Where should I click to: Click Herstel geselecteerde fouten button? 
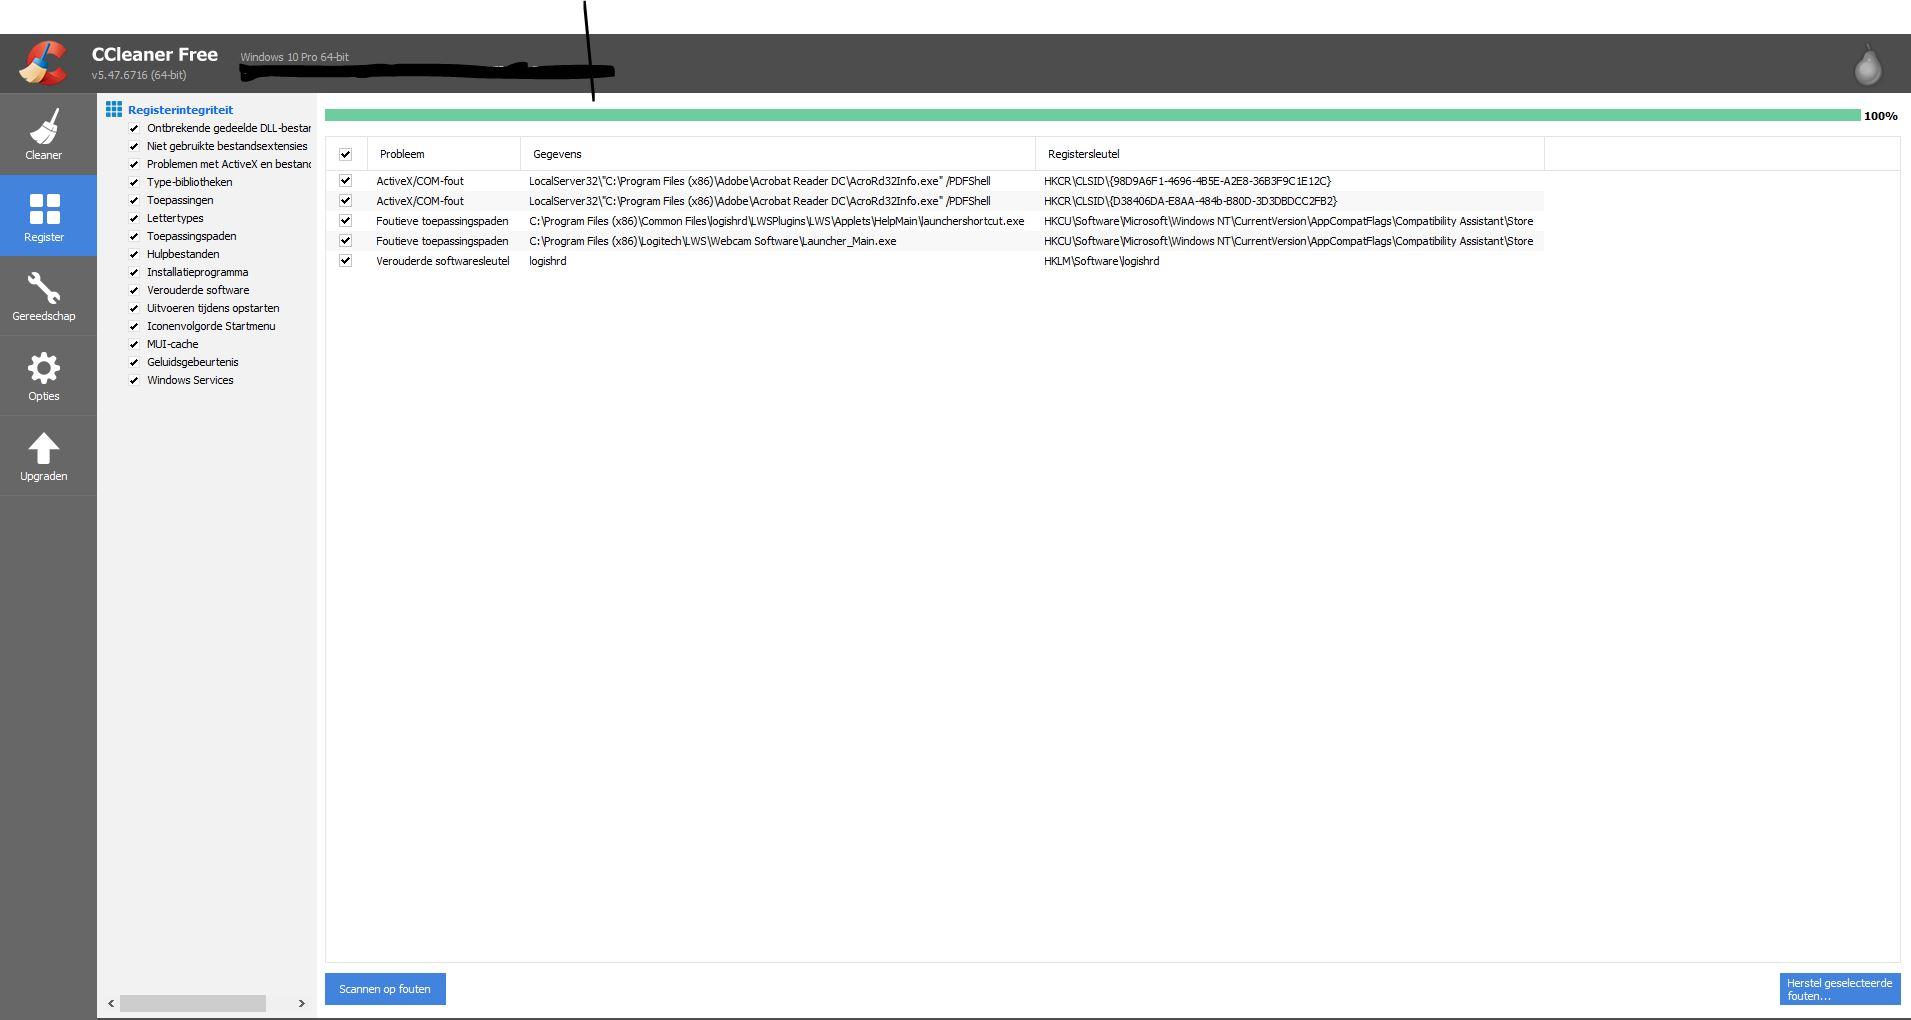(x=1840, y=989)
